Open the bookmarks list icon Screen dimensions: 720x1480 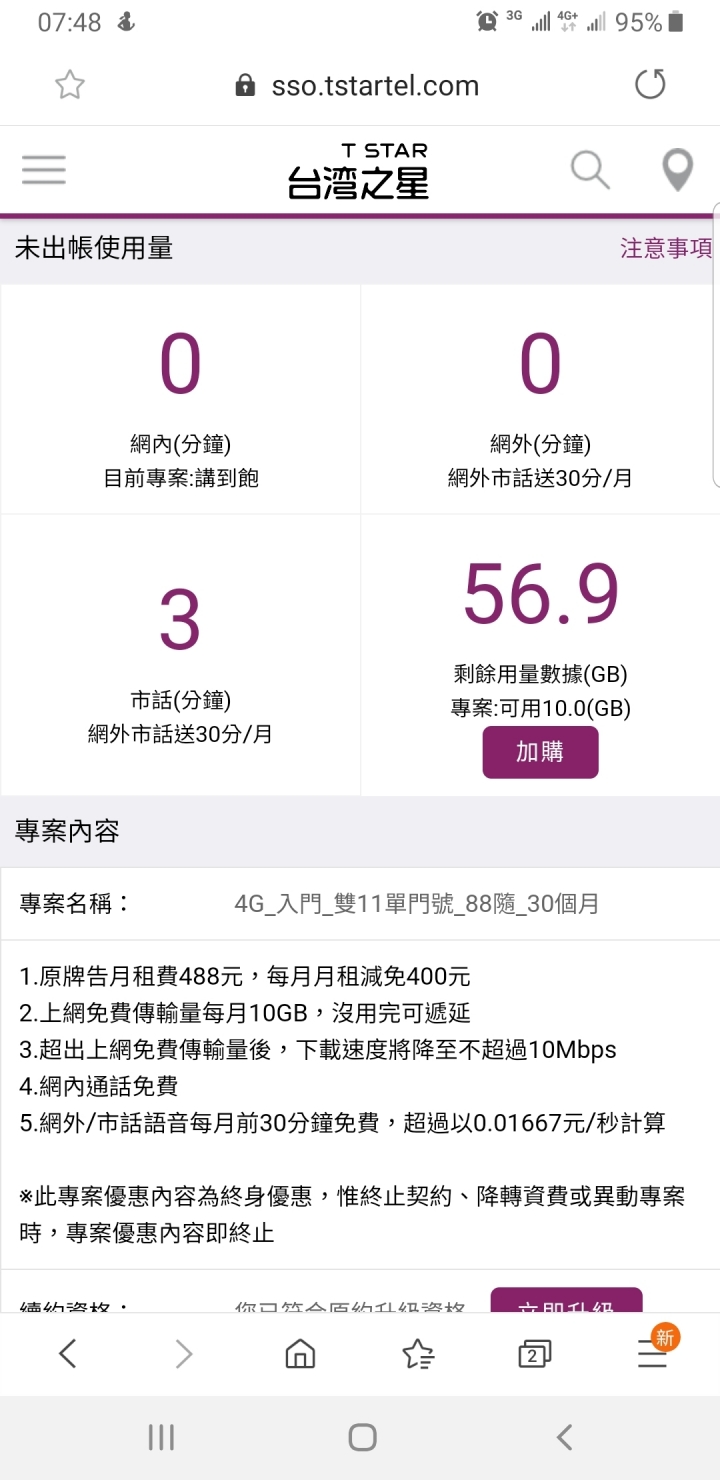tap(418, 1354)
